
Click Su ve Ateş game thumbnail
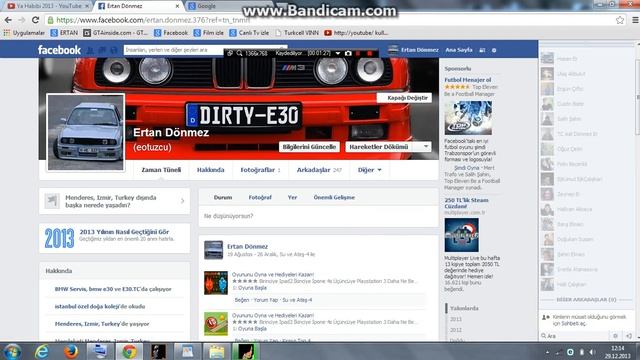[216, 282]
